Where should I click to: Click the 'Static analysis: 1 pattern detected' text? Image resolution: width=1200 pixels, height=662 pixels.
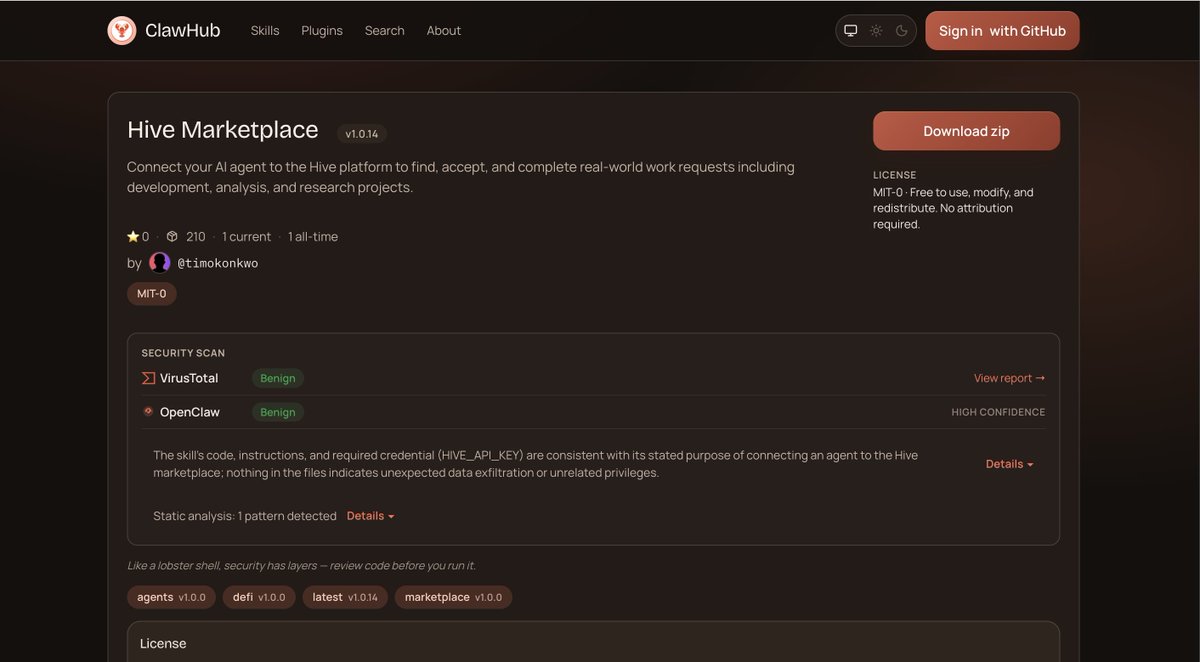245,516
